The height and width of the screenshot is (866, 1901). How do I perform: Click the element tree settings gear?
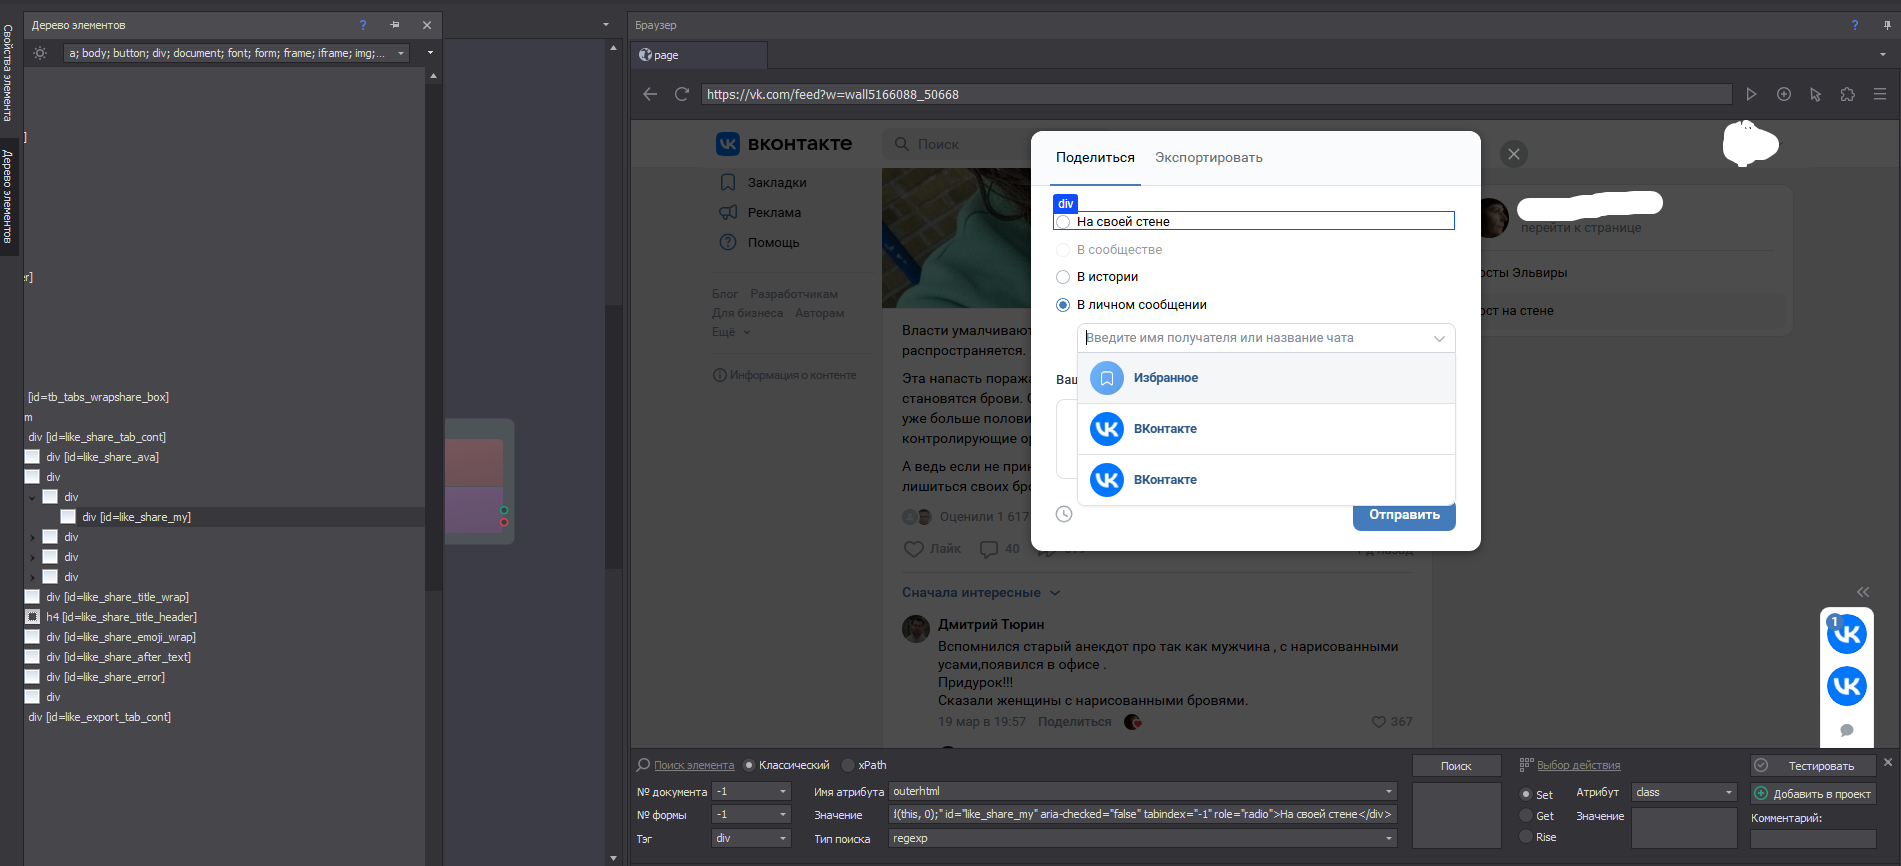(40, 53)
